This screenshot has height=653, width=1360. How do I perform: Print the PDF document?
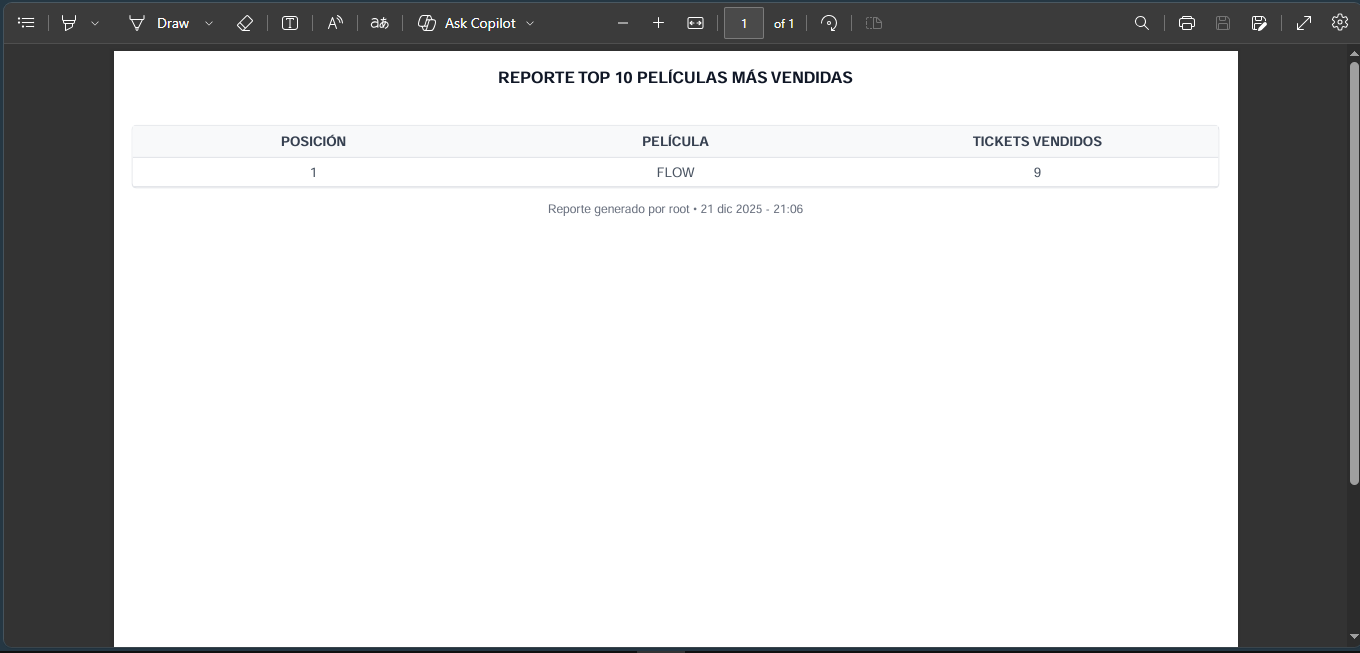pos(1187,23)
